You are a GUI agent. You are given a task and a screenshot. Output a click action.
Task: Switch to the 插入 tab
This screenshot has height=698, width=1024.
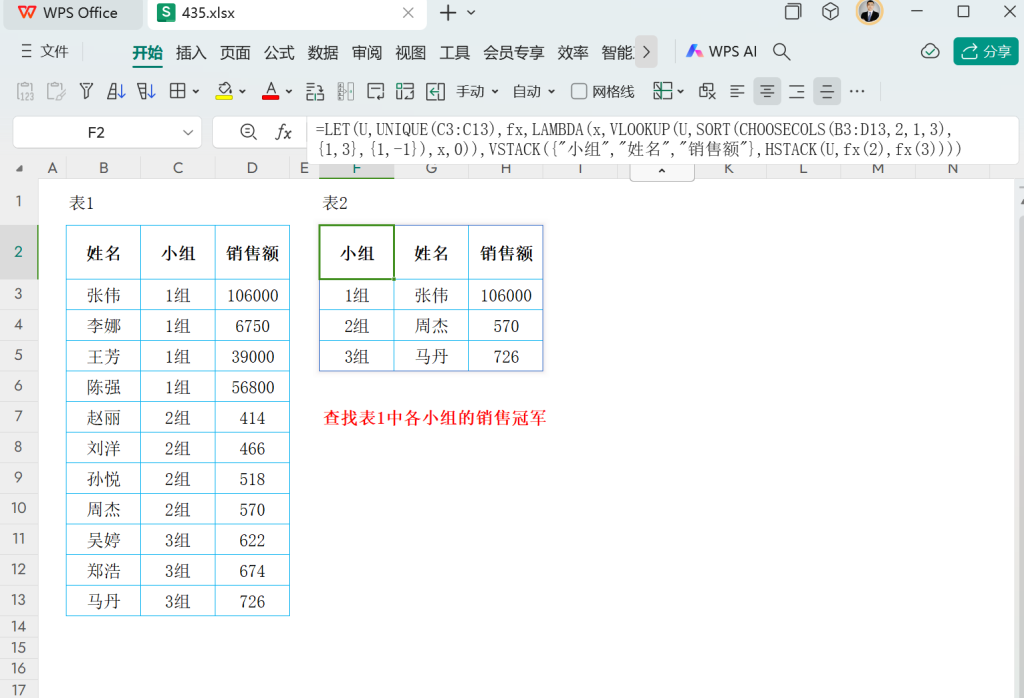point(191,52)
